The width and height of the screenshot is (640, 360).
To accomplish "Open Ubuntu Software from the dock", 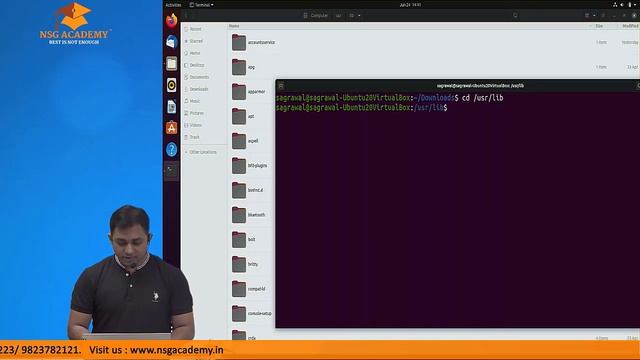I will [x=171, y=128].
